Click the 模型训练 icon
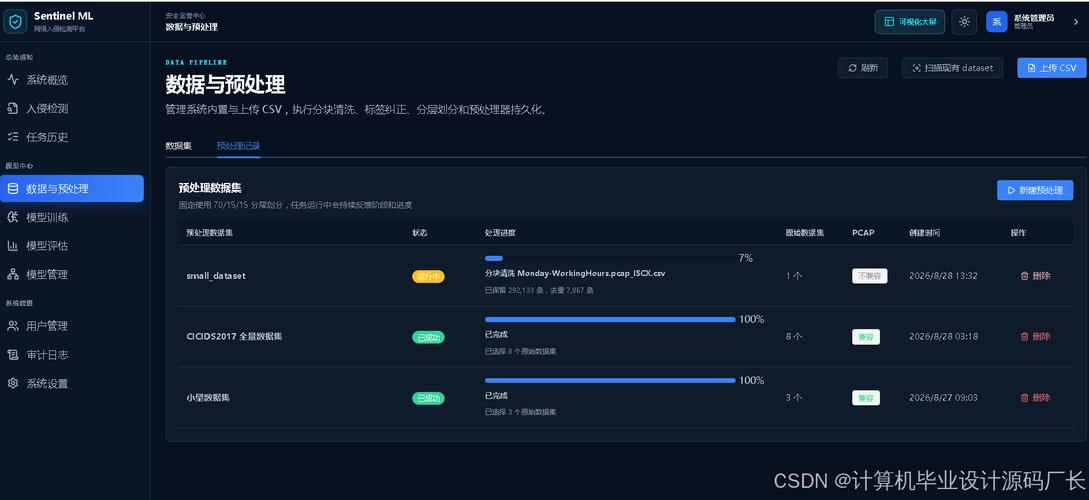Image resolution: width=1089 pixels, height=500 pixels. (x=13, y=217)
